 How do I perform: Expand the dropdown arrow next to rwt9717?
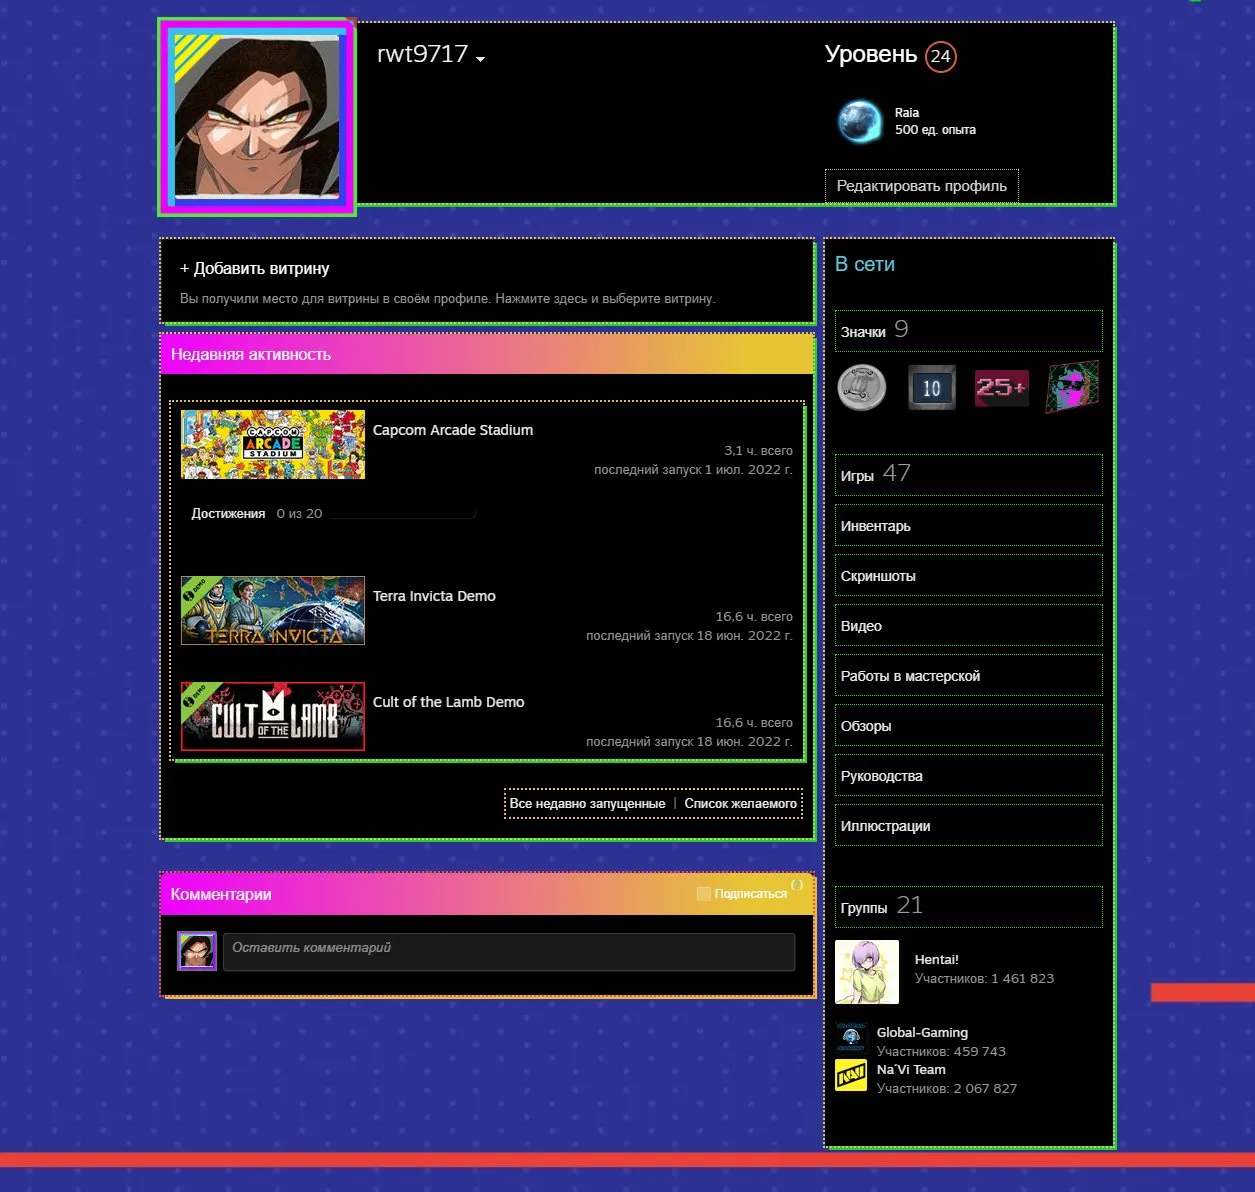coord(481,59)
